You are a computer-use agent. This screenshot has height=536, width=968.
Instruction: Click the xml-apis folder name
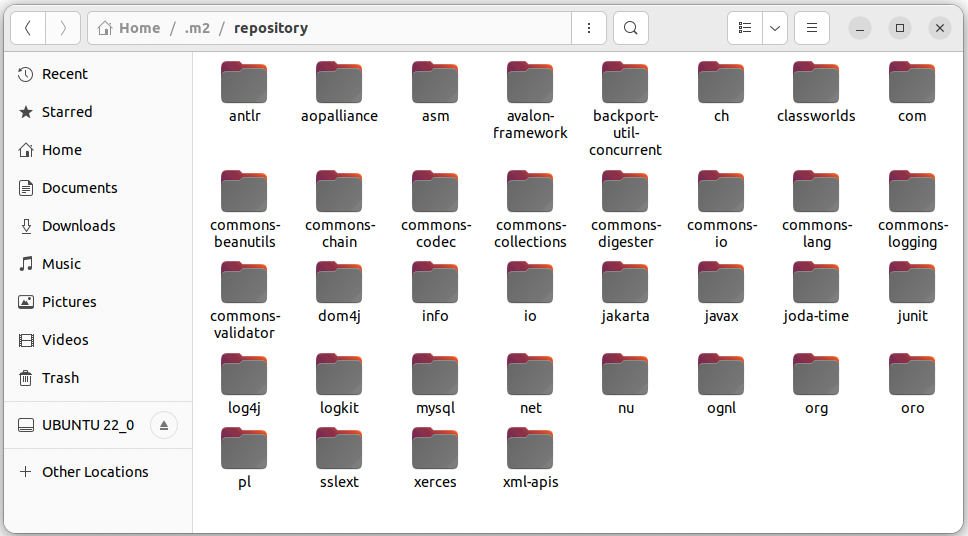[530, 482]
